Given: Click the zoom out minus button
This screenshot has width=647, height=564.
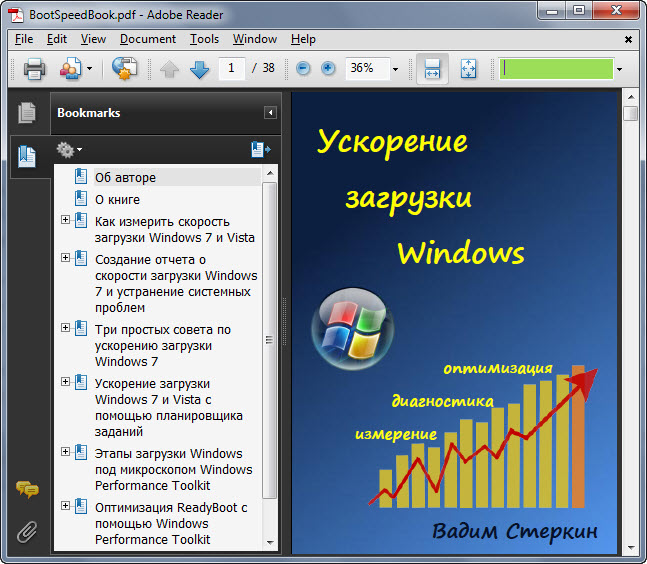Looking at the screenshot, I should tap(303, 68).
